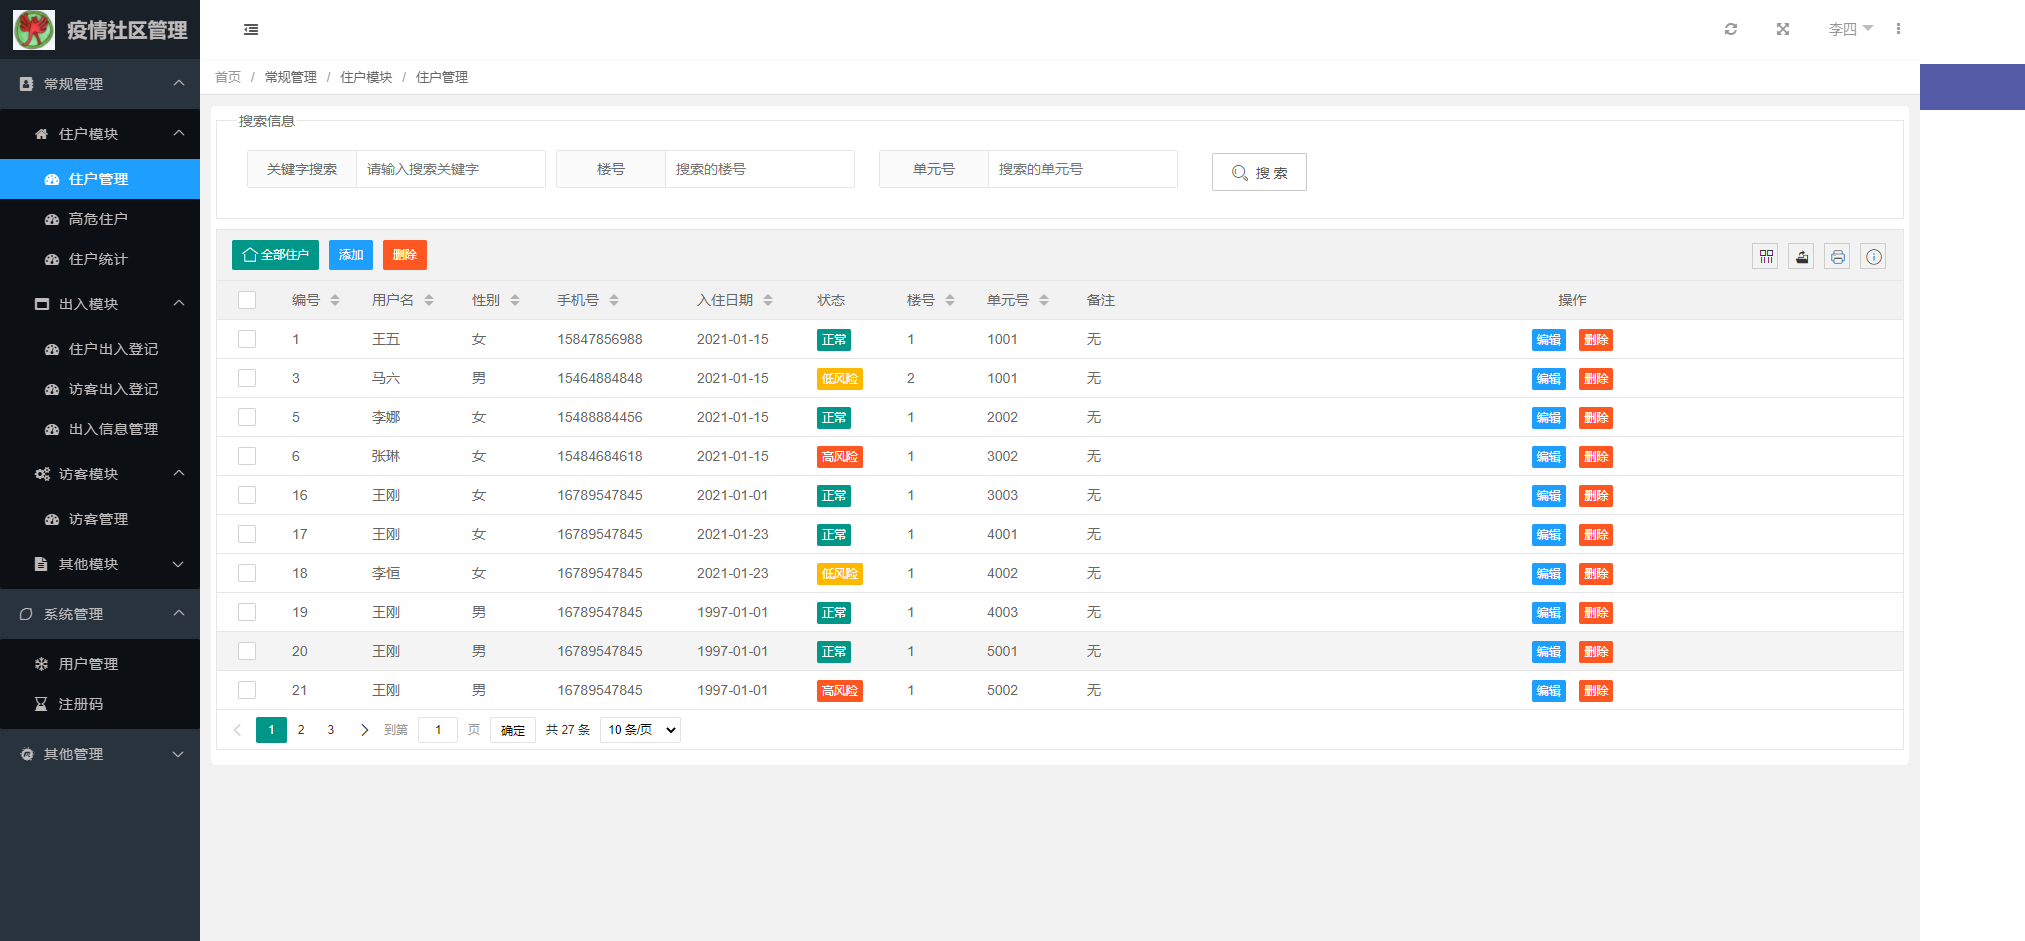The image size is (2025, 941).
Task: Click the toolbar 删除 batch delete button
Action: (x=405, y=255)
